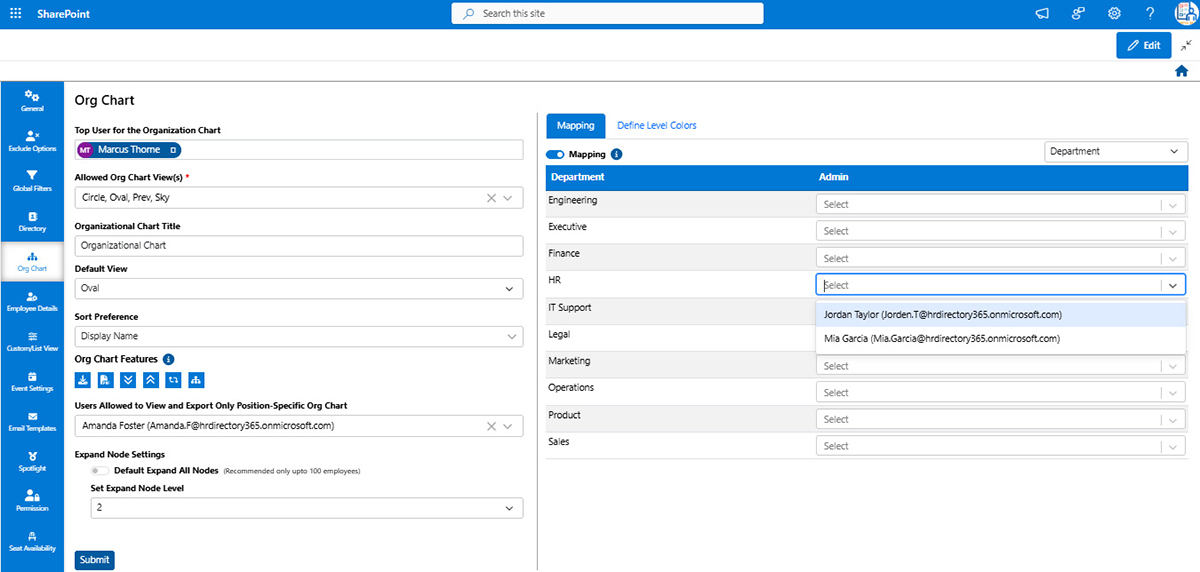Click the Edit page button
This screenshot has height=572, width=1200.
[x=1143, y=45]
